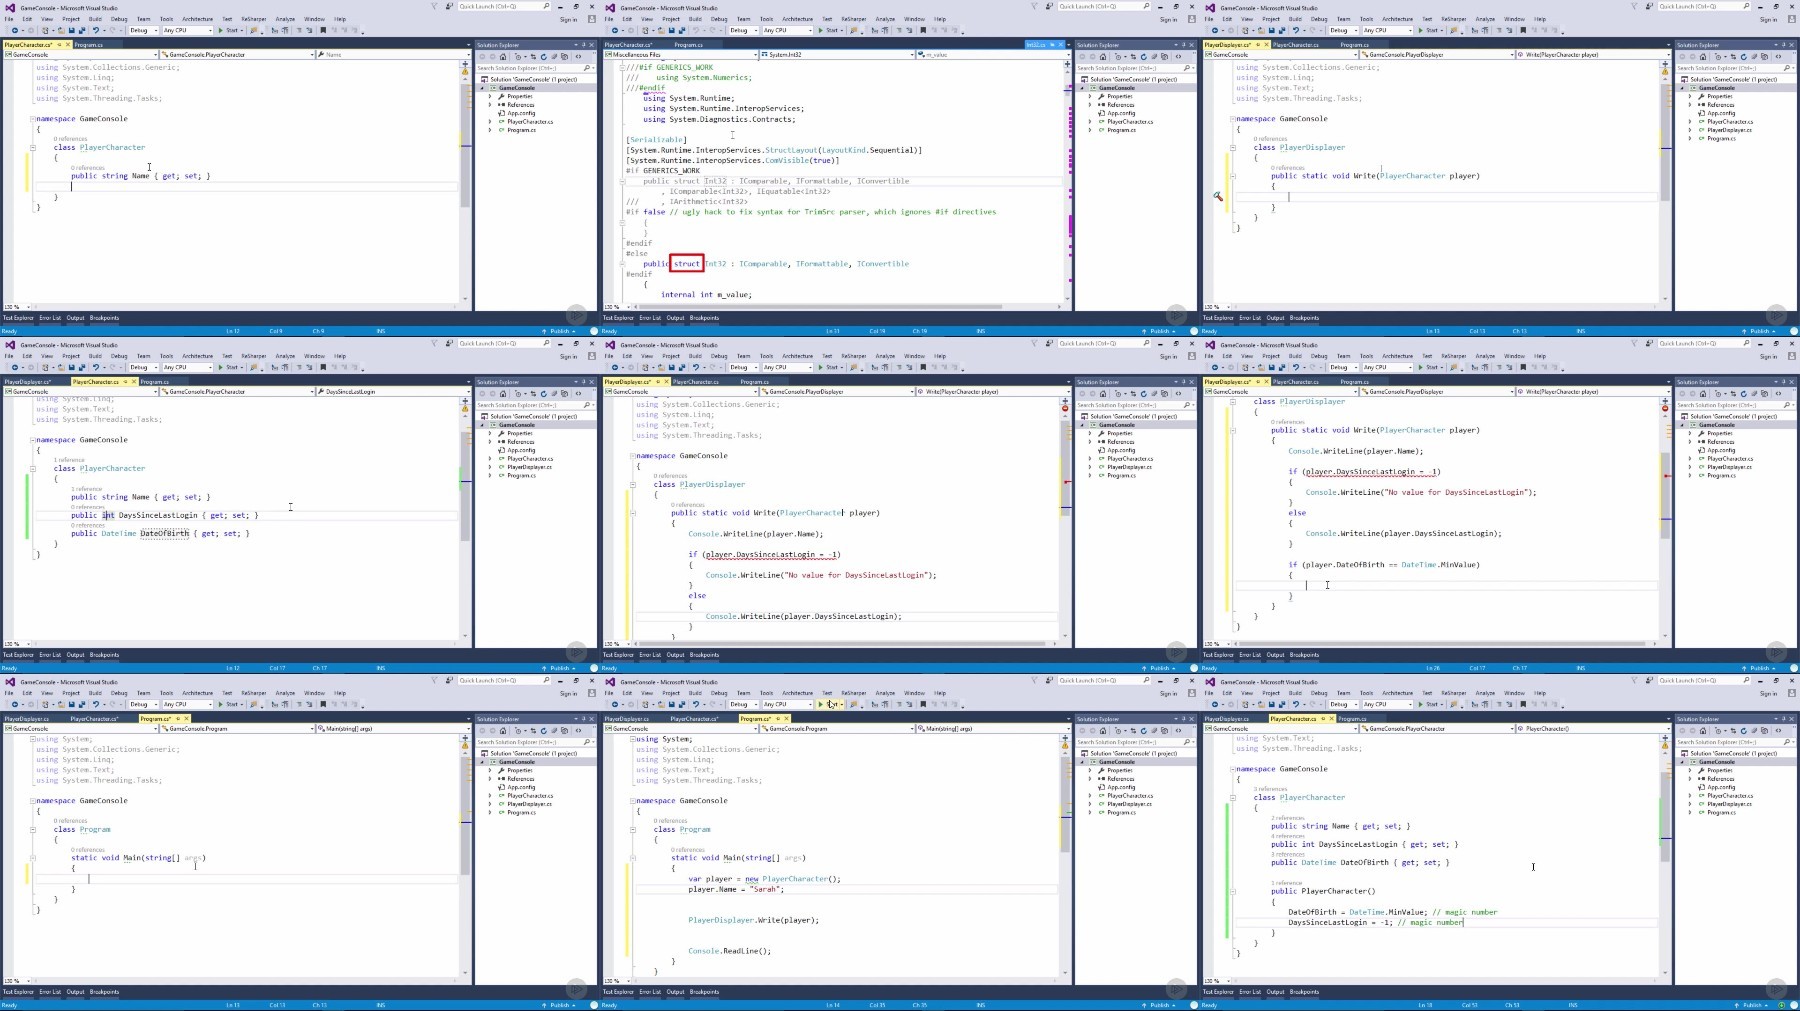
Task: Click Start label in the empty Main method window
Action: 232,704
